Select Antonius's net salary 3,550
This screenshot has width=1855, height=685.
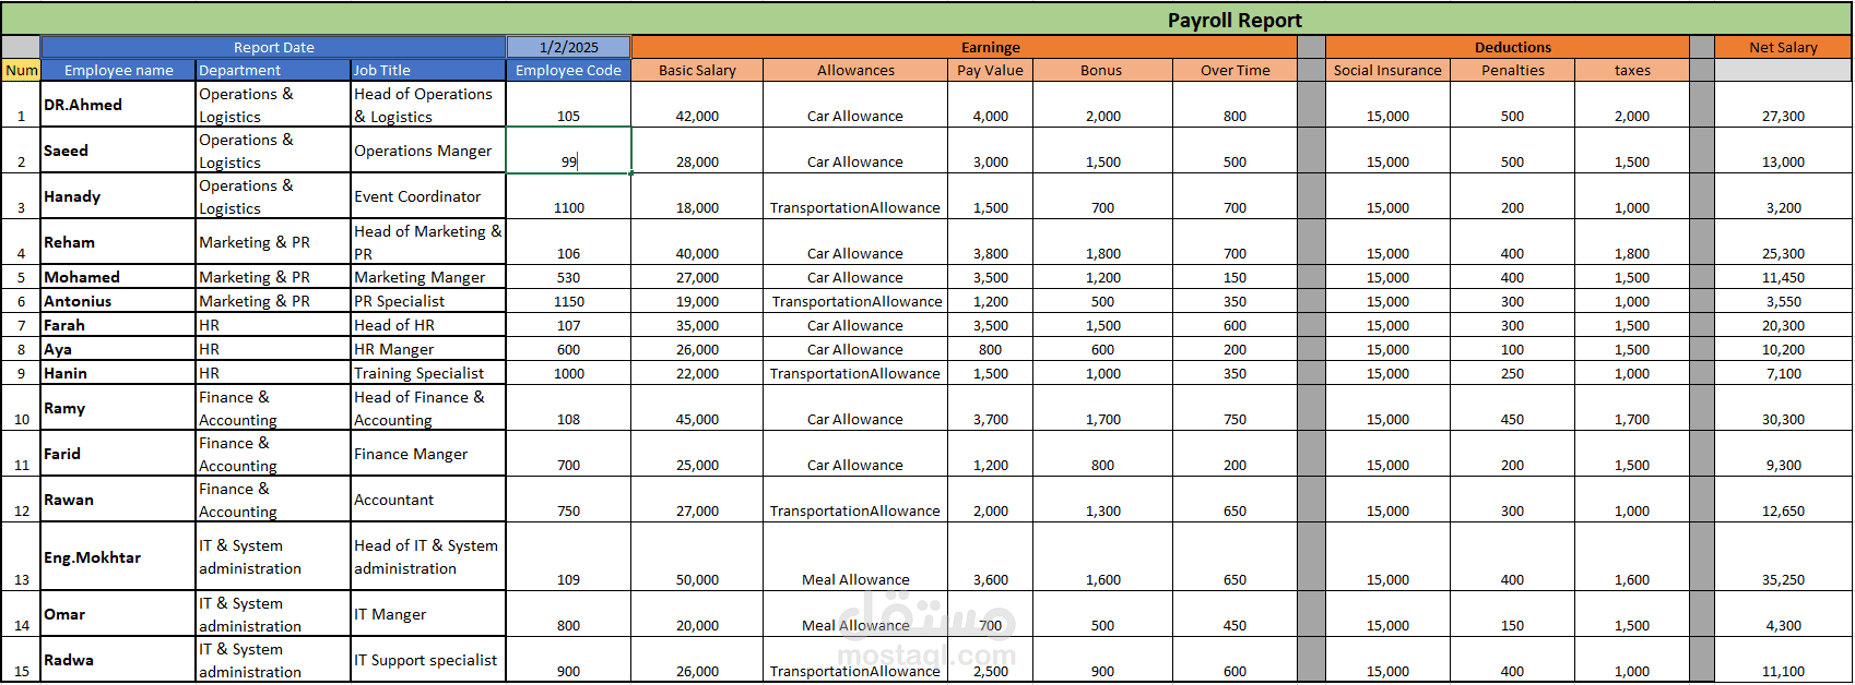point(1783,301)
